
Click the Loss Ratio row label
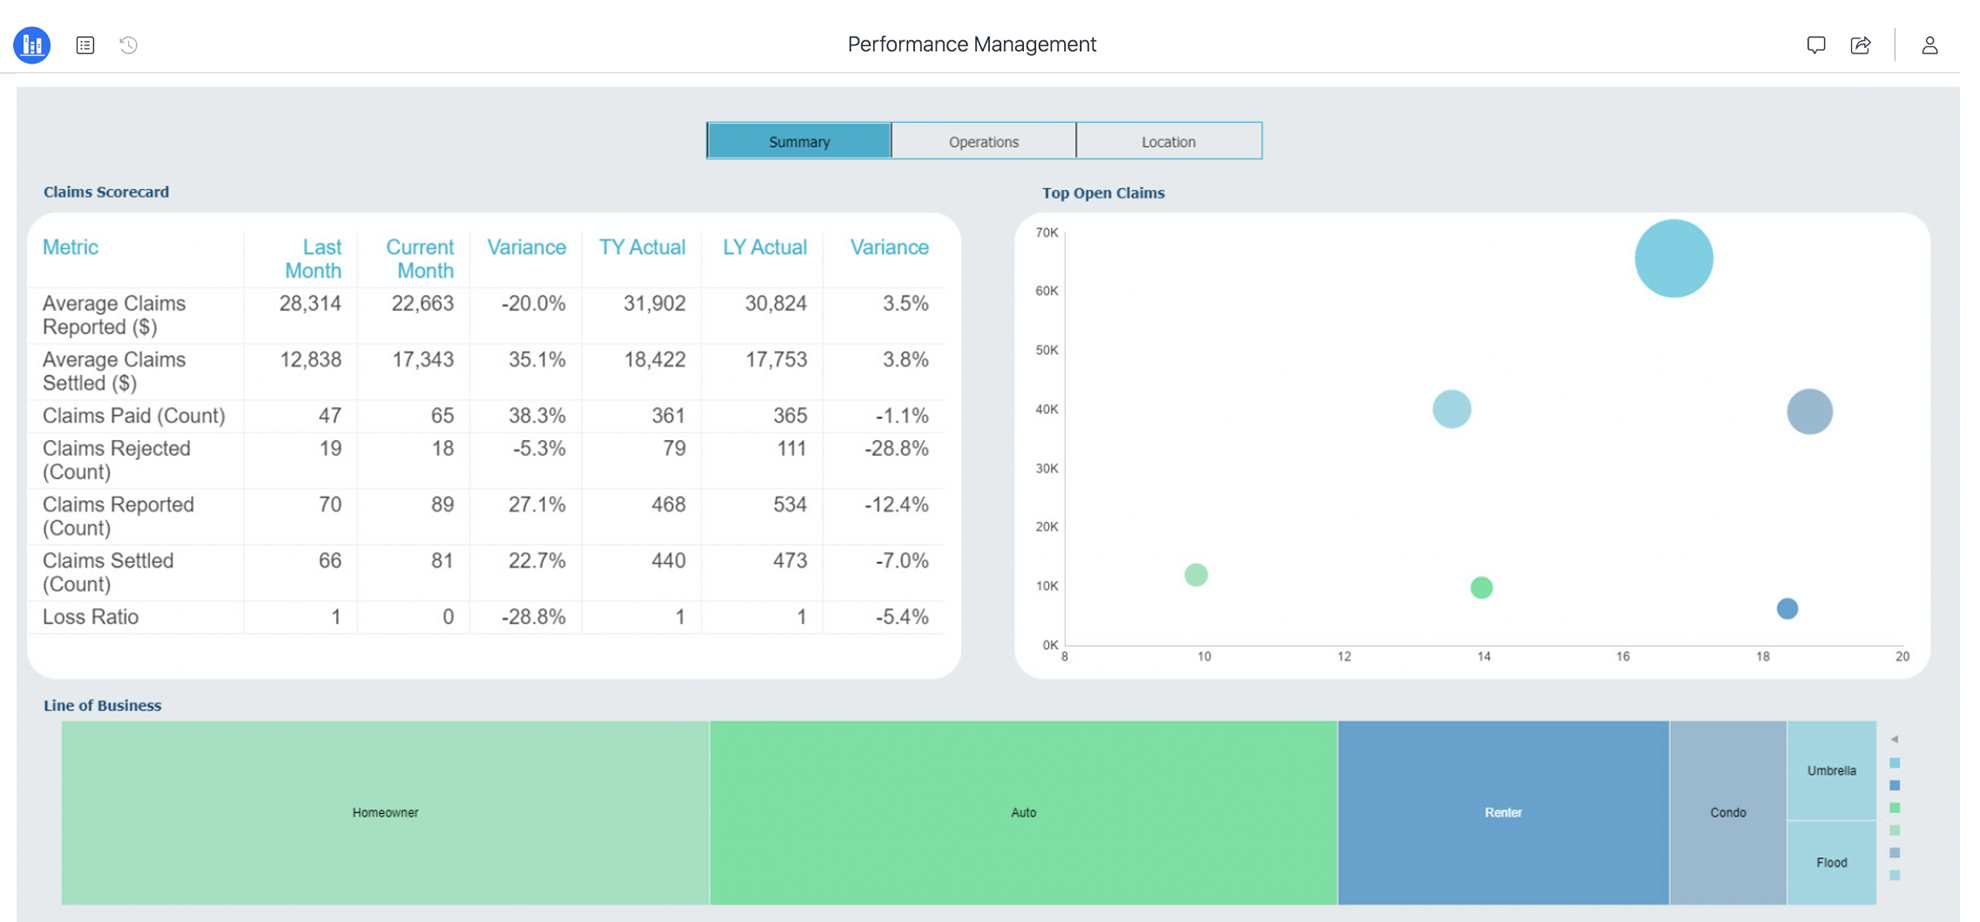click(x=91, y=617)
